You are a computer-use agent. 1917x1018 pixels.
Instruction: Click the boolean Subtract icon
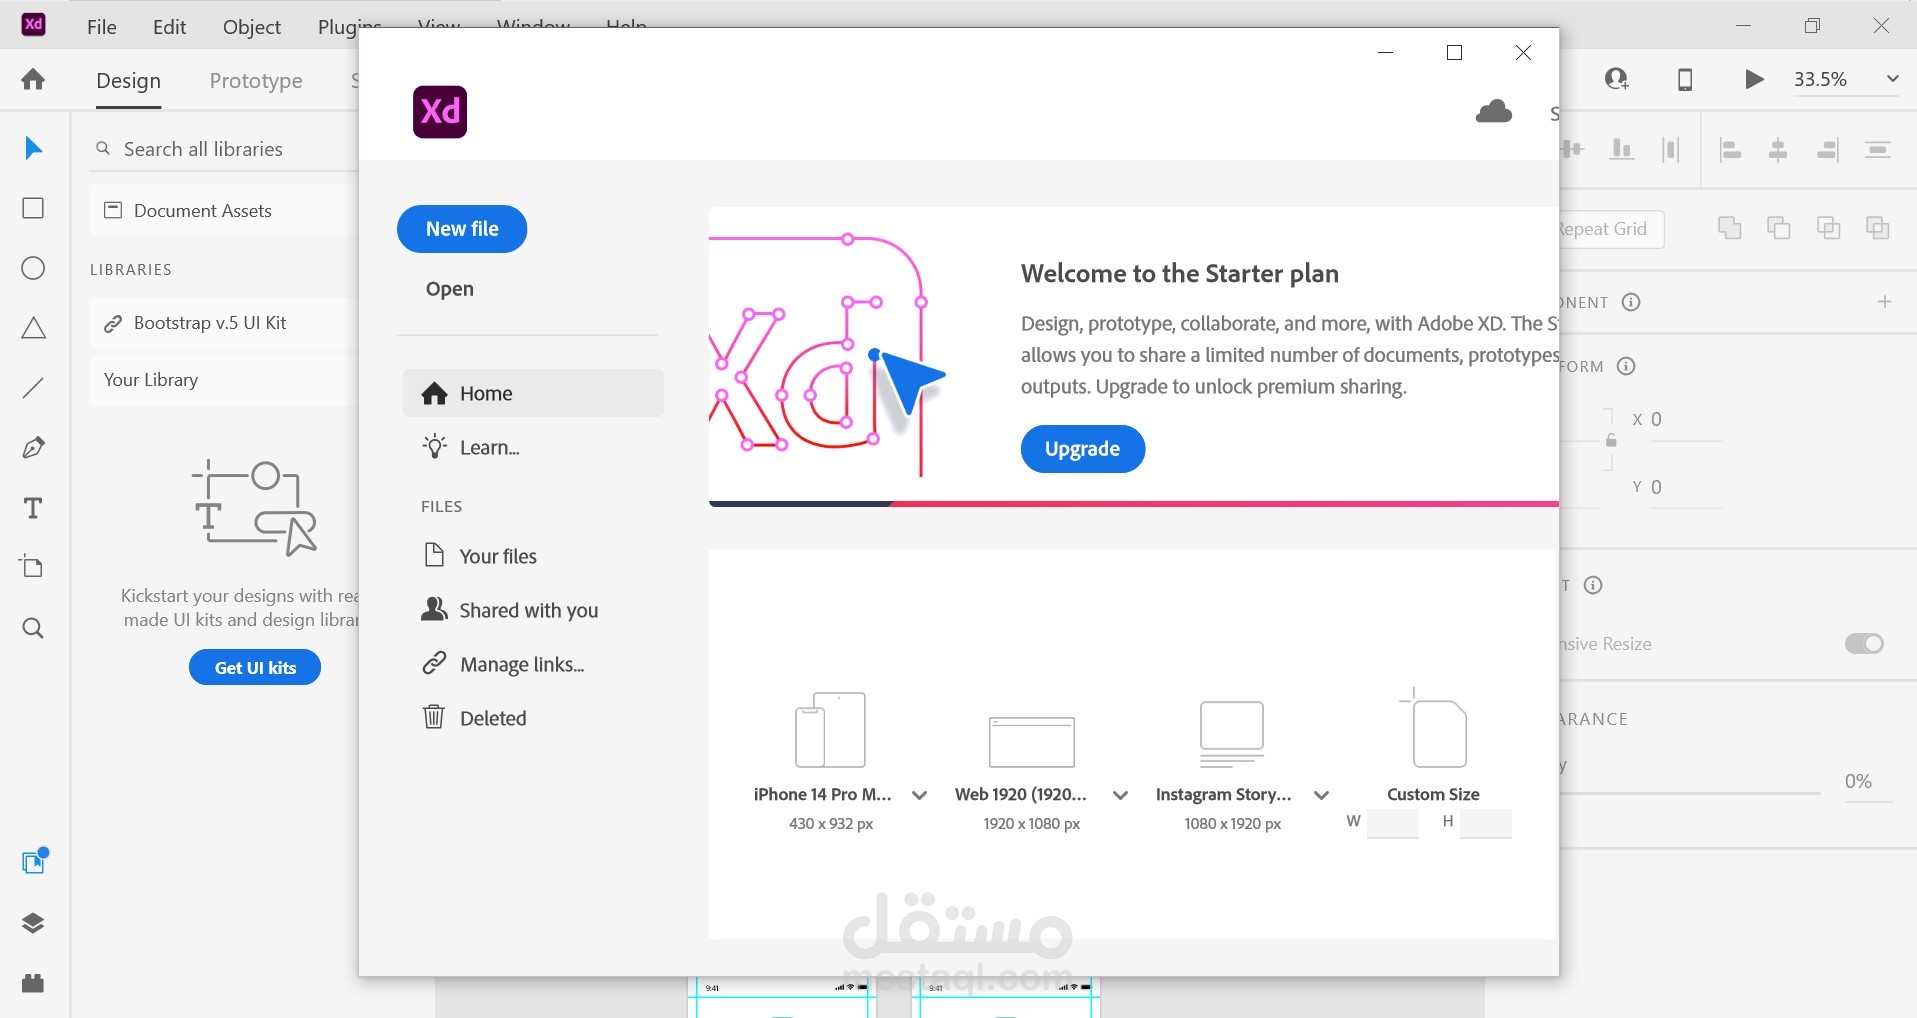coord(1778,228)
